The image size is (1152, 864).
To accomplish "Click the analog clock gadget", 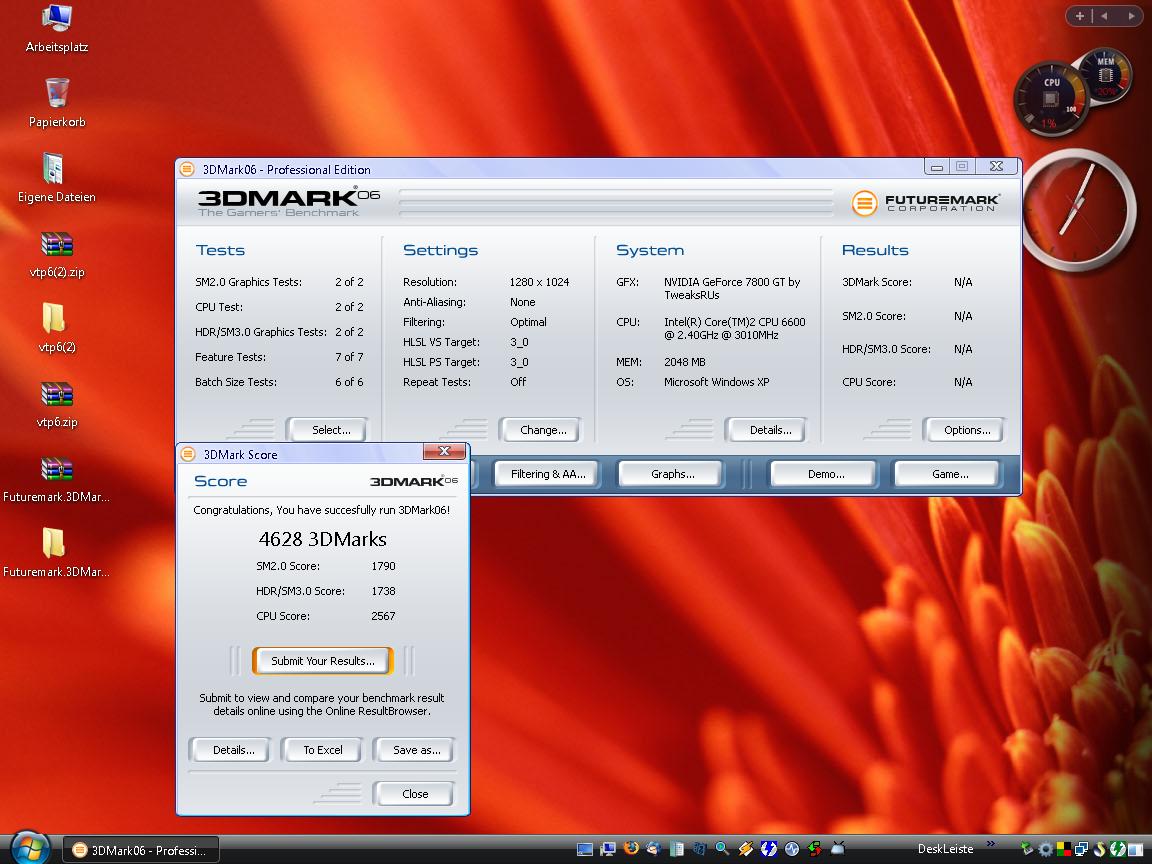I will [1079, 209].
